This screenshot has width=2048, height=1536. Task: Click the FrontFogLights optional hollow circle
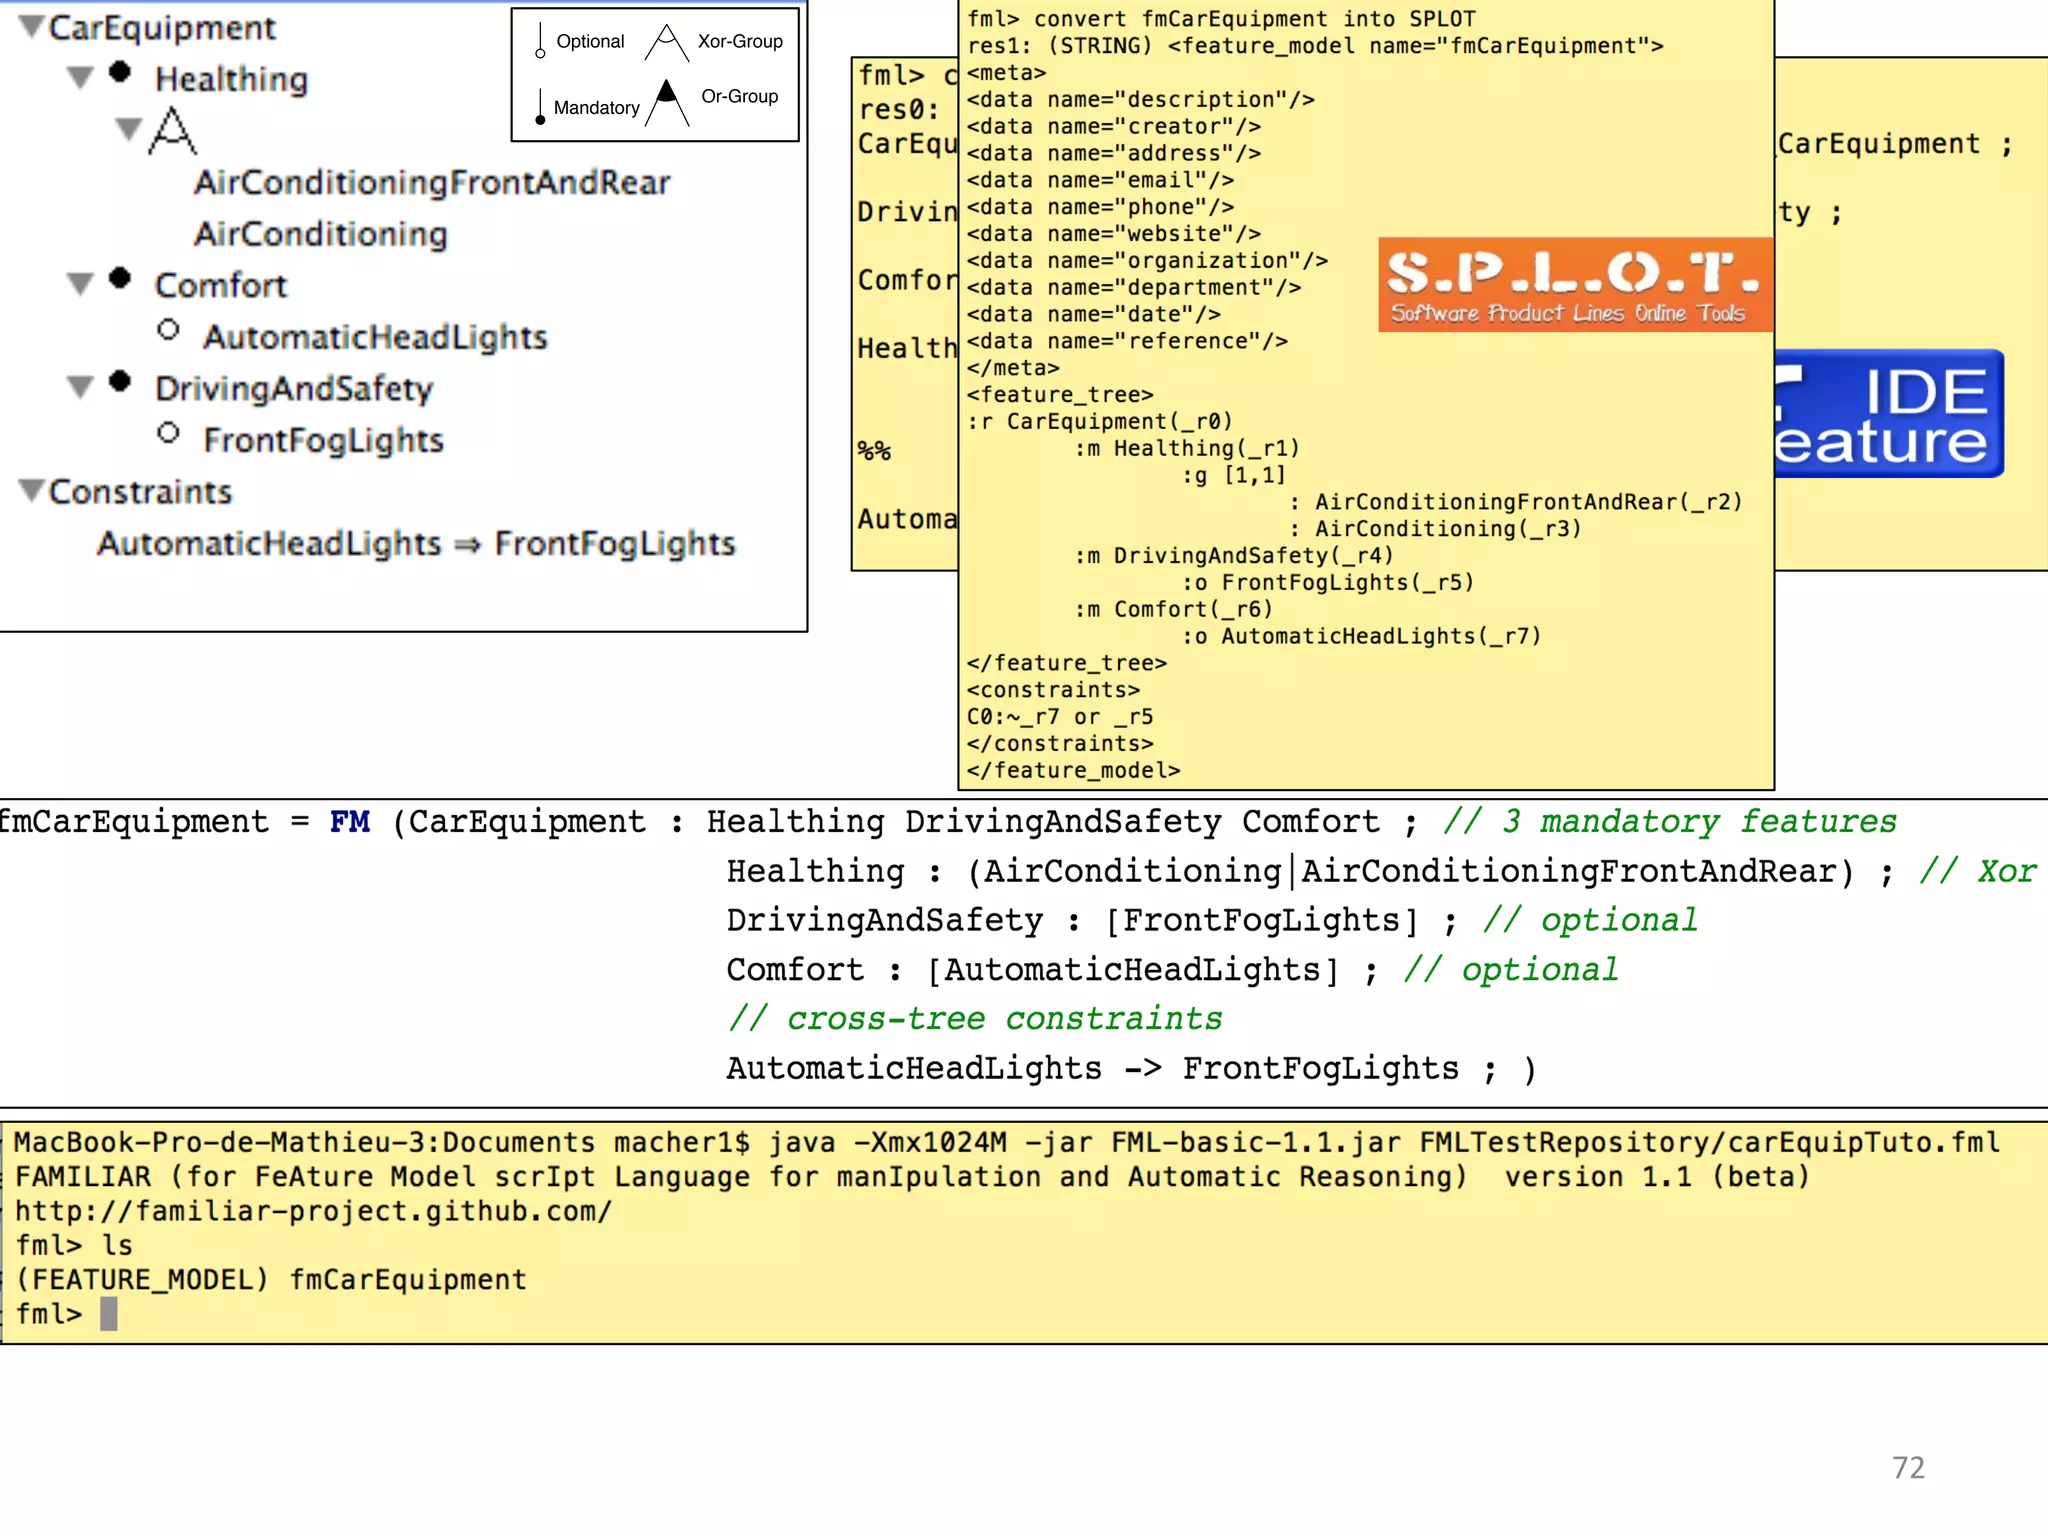[168, 433]
